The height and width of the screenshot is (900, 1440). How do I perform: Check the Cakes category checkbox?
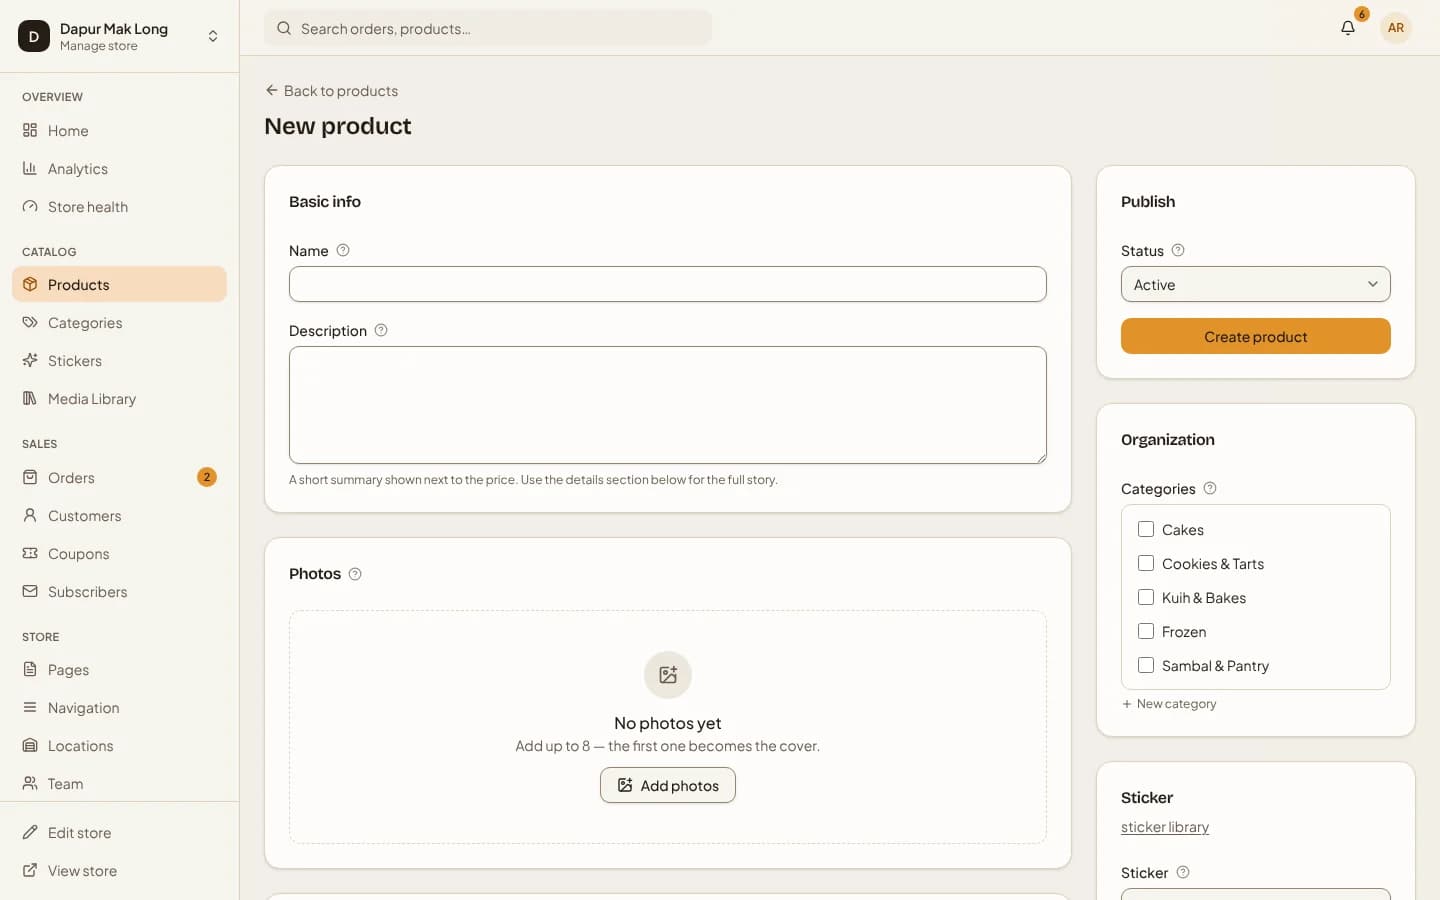click(1146, 529)
